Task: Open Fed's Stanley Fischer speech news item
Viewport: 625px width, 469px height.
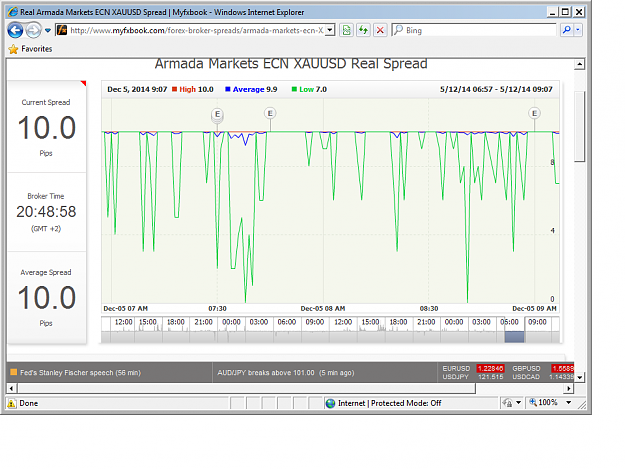Action: 81,373
